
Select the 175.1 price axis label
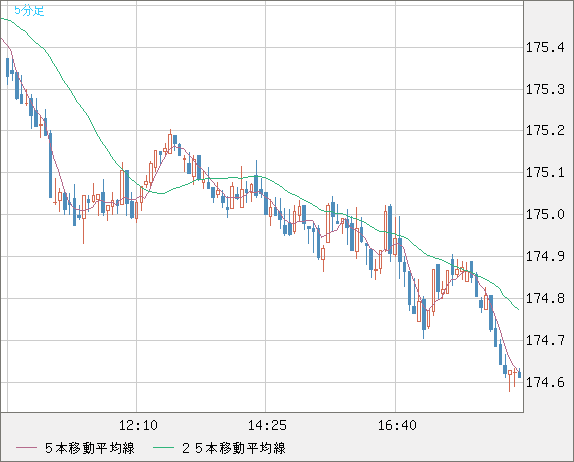click(x=545, y=172)
